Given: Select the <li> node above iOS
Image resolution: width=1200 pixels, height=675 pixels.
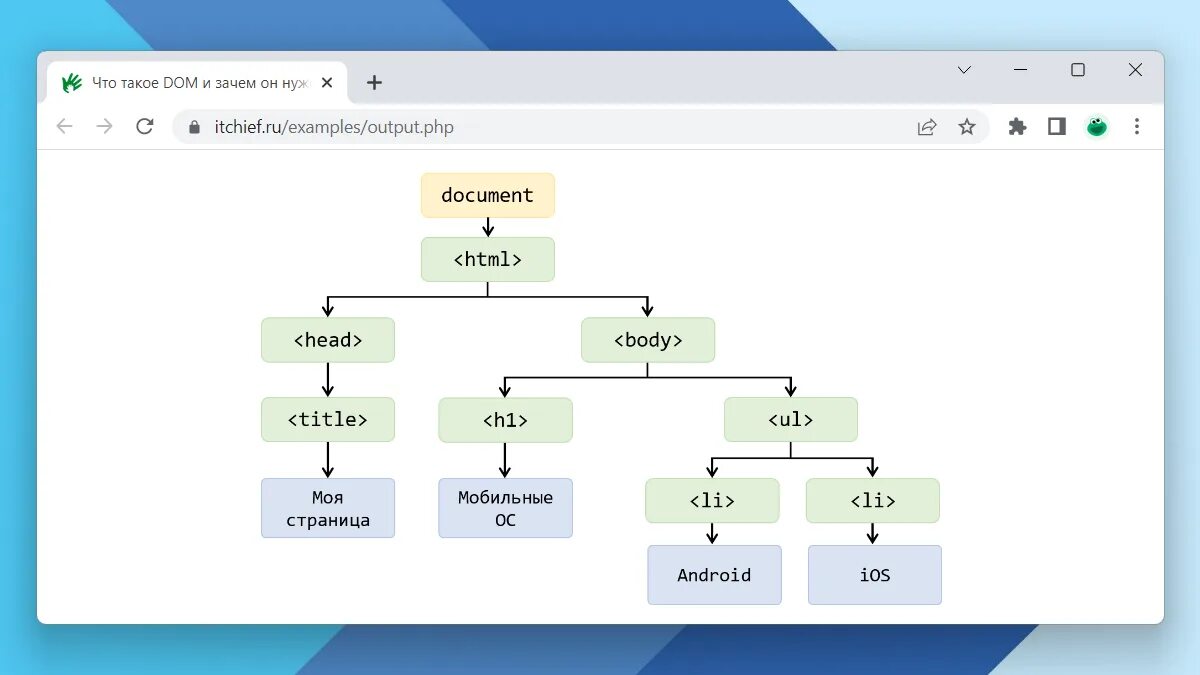Looking at the screenshot, I should pyautogui.click(x=873, y=501).
